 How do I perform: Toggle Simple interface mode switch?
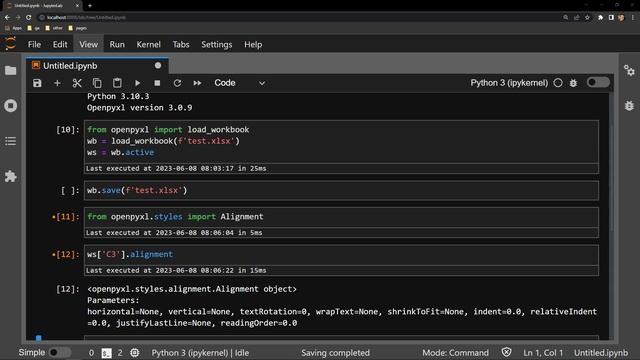click(x=59, y=353)
